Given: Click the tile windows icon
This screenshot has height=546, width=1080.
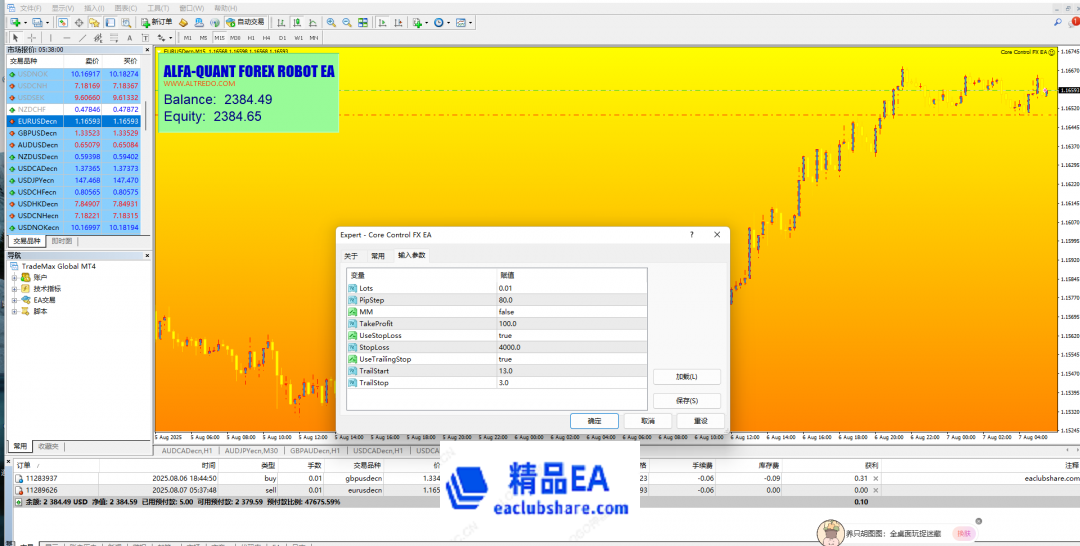Looking at the screenshot, I should click(x=363, y=22).
